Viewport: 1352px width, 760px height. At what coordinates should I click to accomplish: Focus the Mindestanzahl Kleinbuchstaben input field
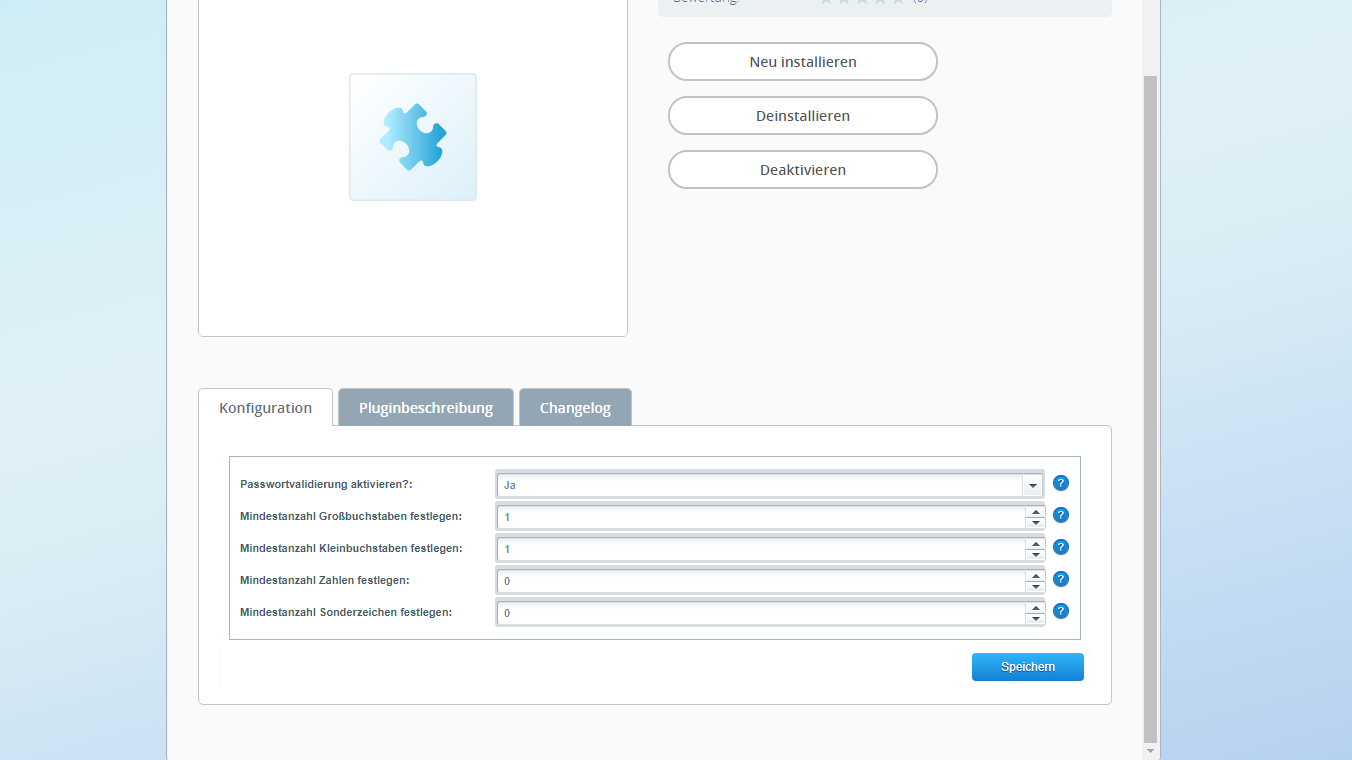click(761, 549)
